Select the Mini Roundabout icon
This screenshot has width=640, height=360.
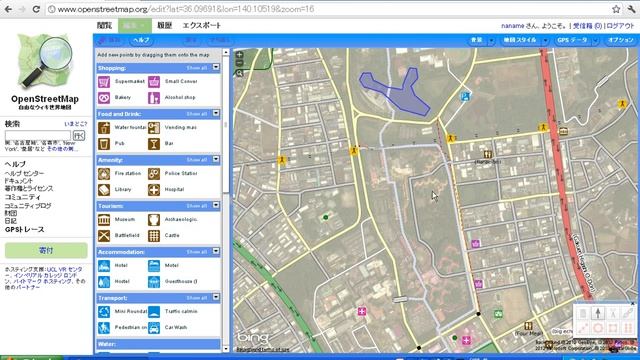tap(104, 312)
